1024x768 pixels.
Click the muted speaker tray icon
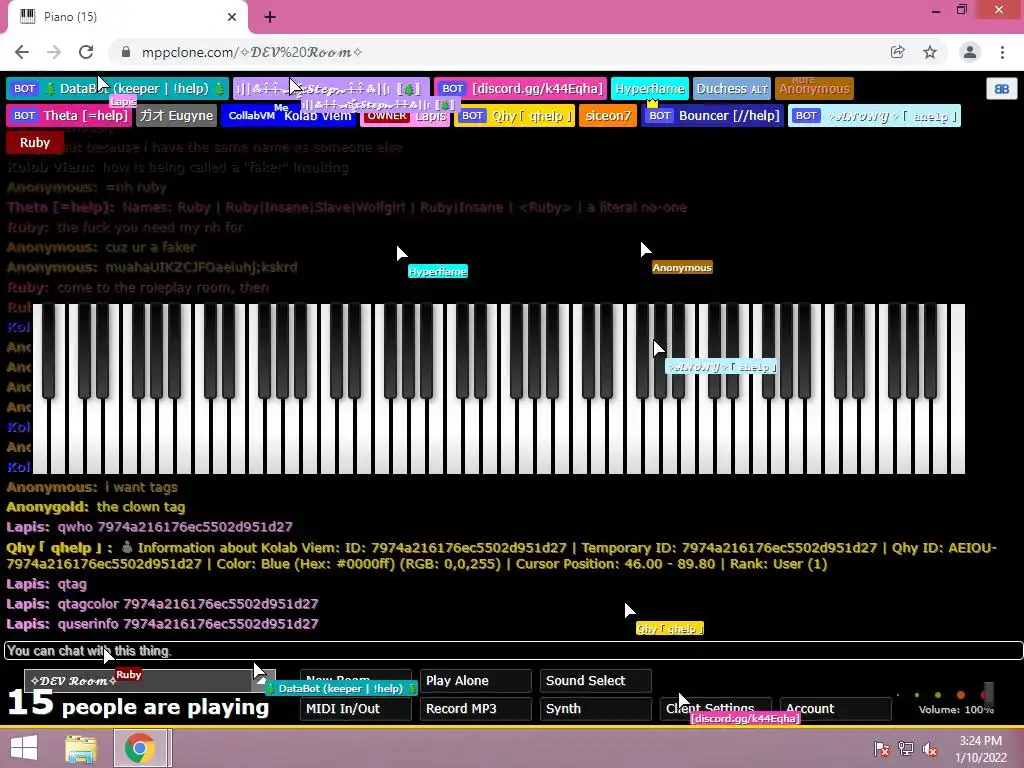coord(930,748)
